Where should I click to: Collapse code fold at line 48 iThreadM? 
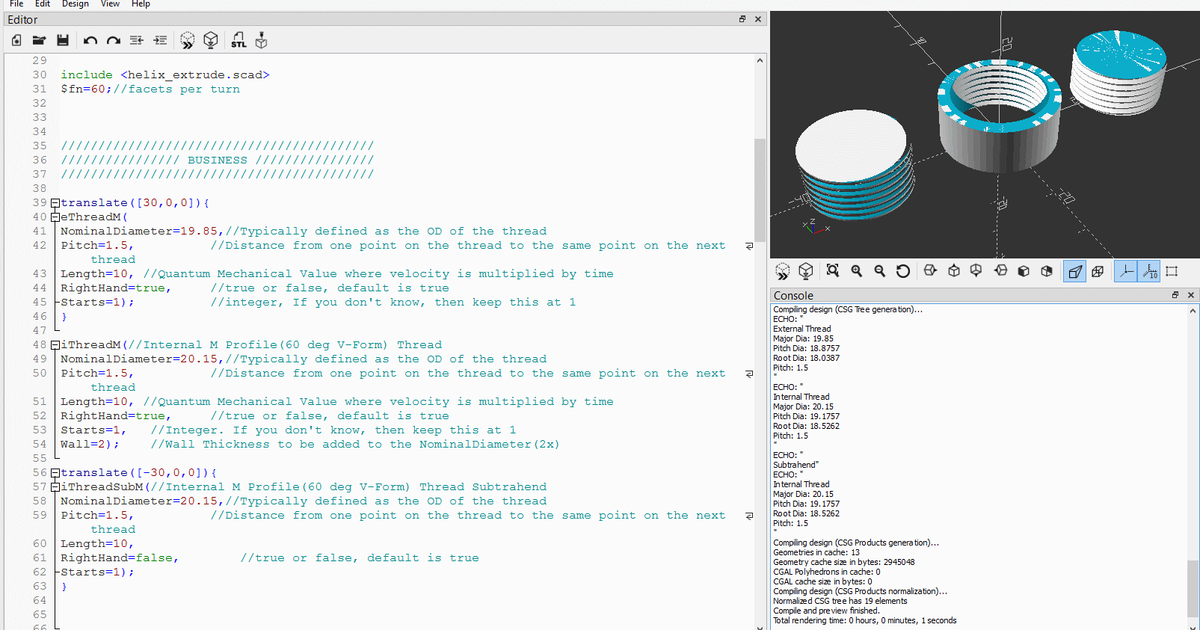tap(55, 344)
